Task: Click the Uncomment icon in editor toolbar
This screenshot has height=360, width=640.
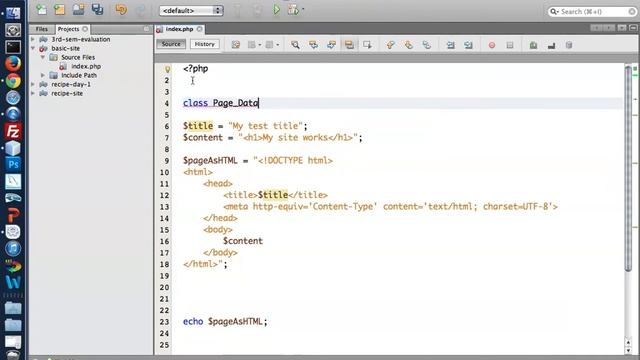Action: pyautogui.click(x=551, y=45)
